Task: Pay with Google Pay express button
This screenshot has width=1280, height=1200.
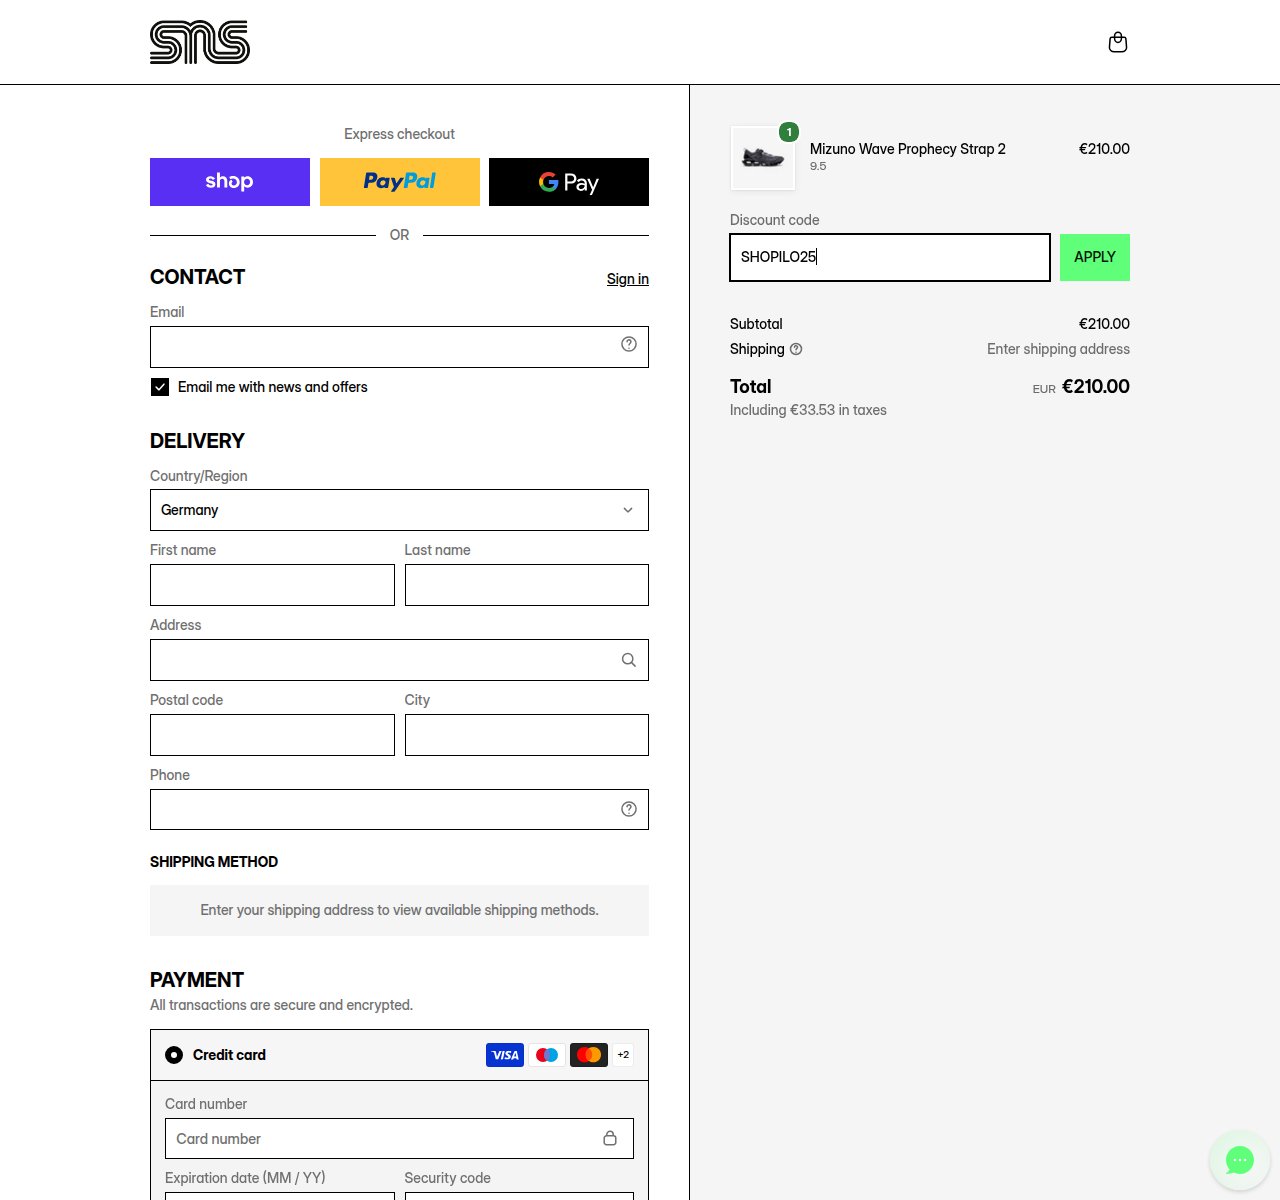Action: coord(569,182)
